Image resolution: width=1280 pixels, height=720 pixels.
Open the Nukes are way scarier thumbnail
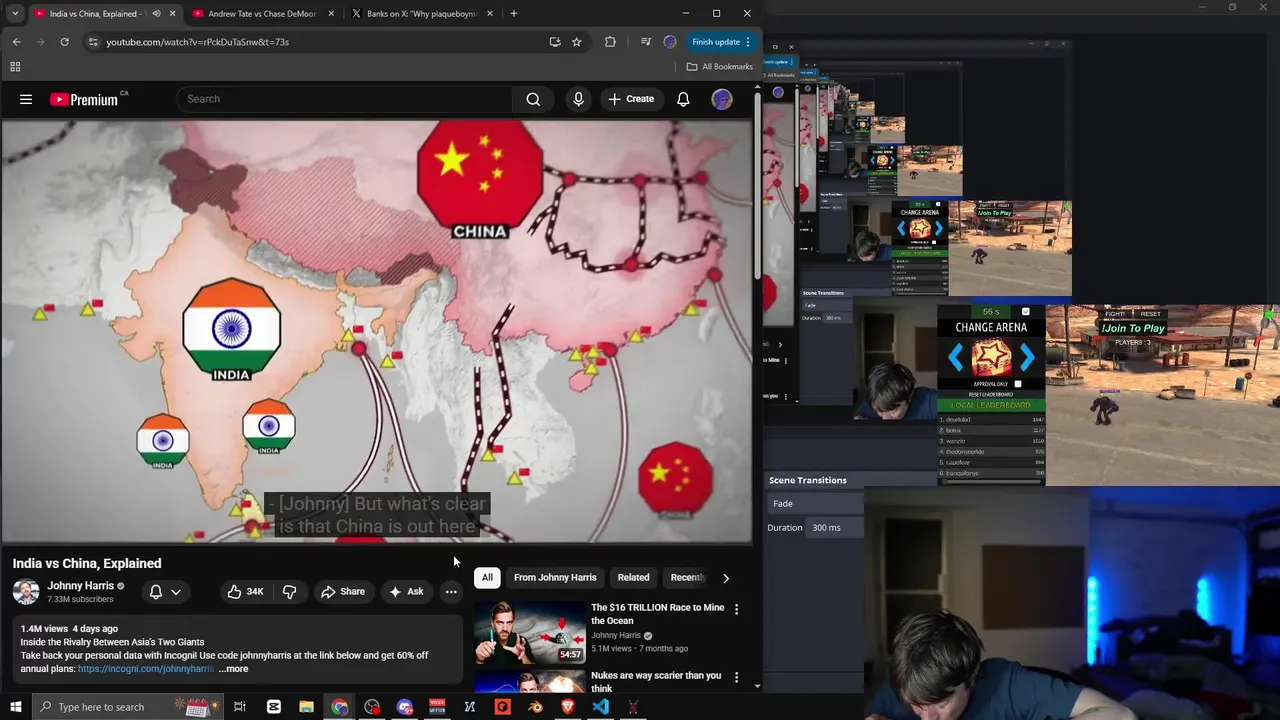point(529,681)
